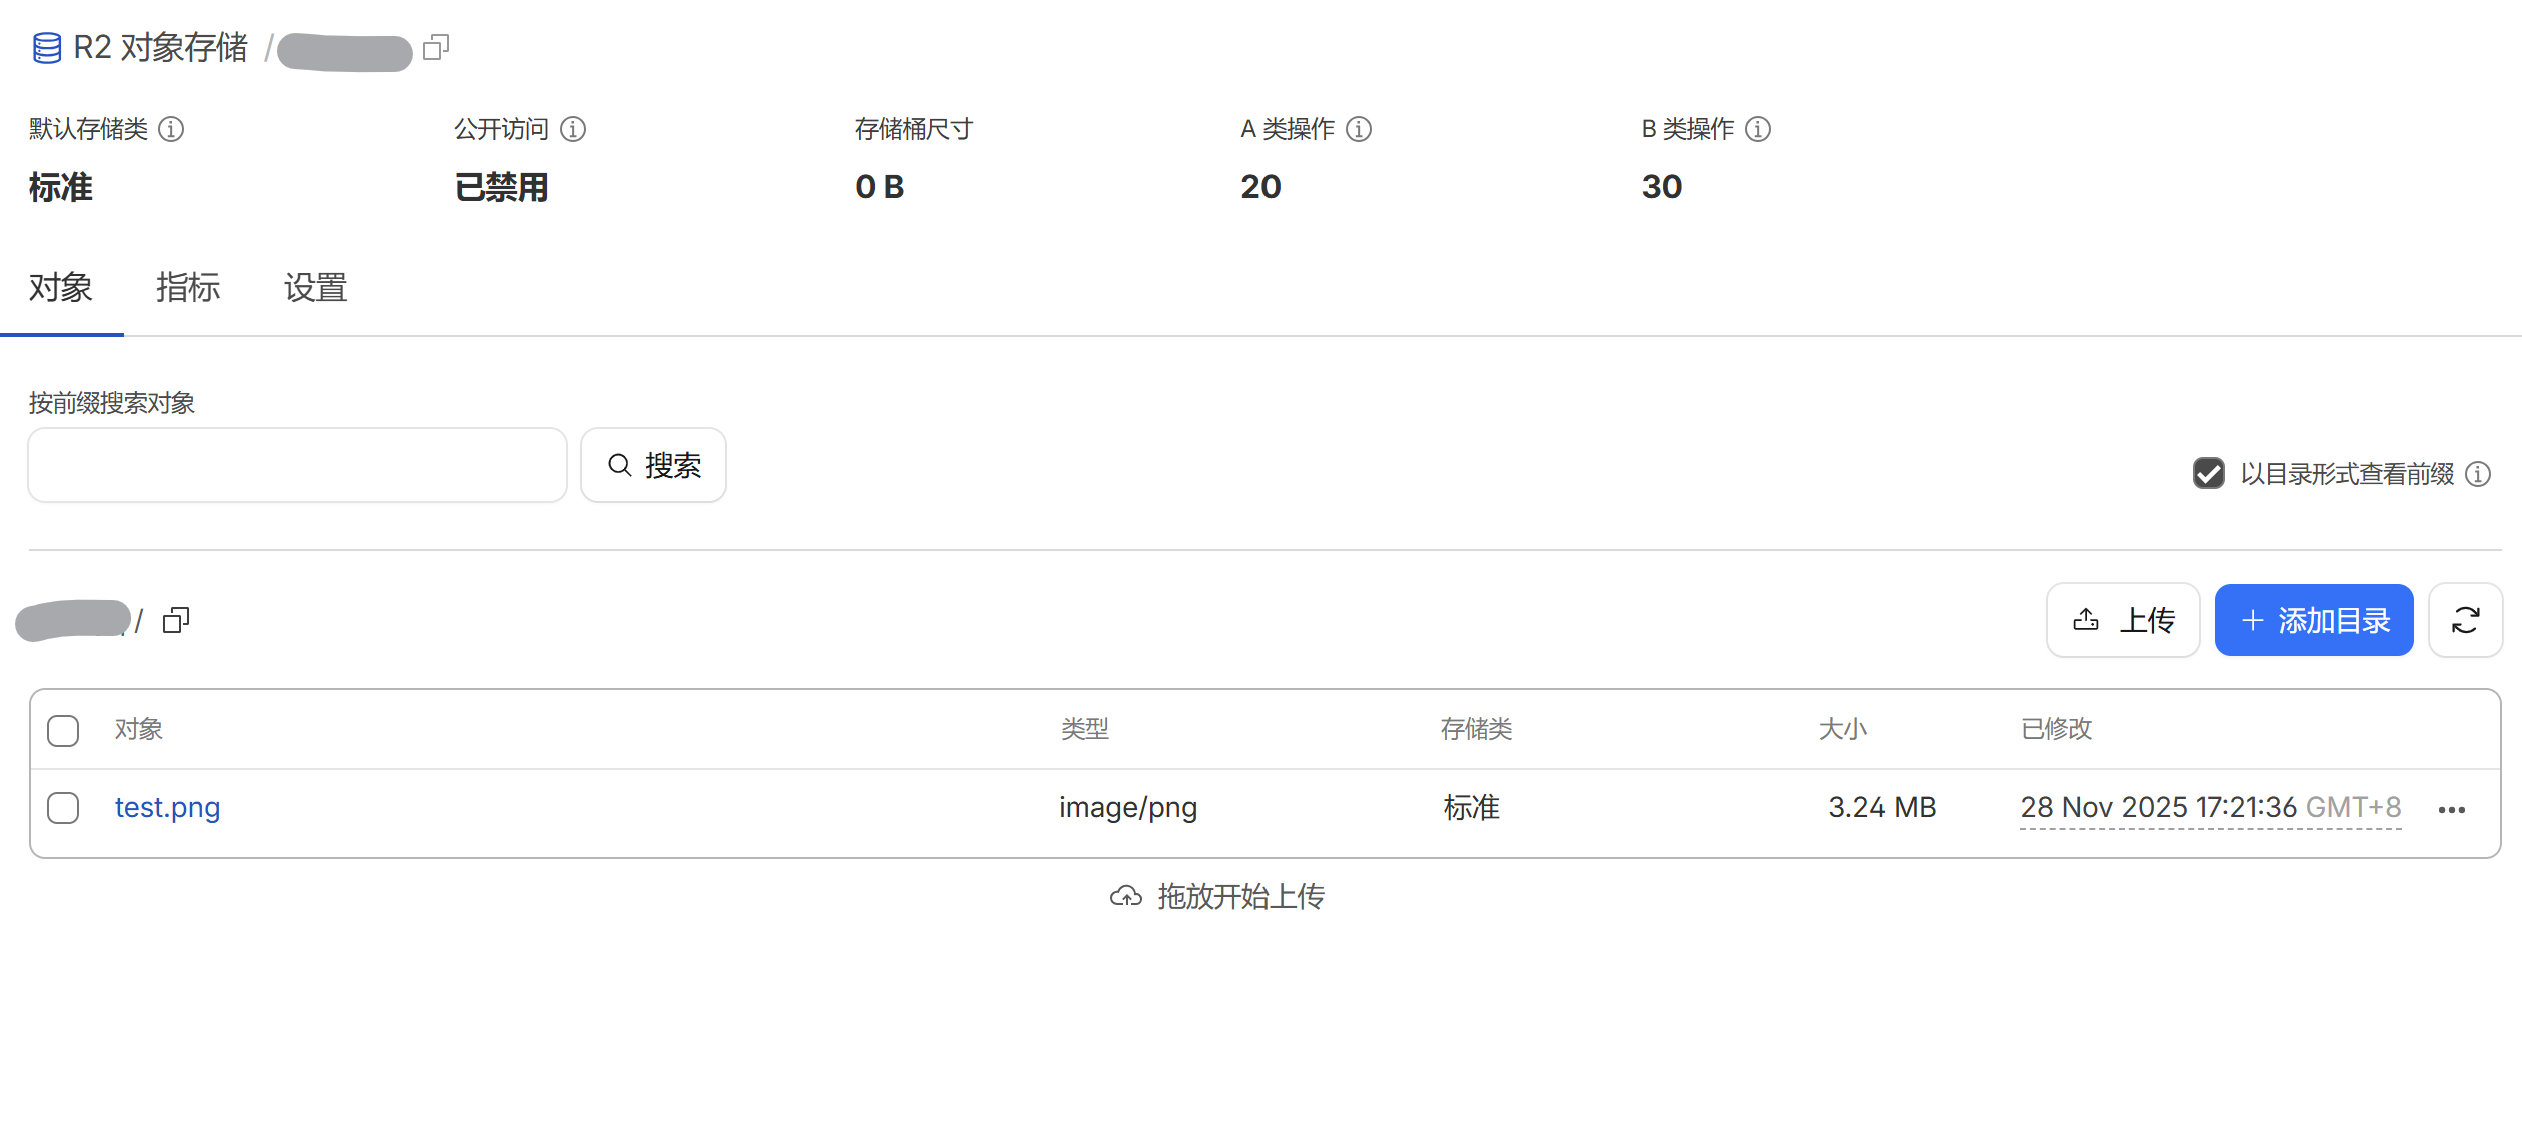Click the drag-and-drop upload cloud icon
Viewport: 2522px width, 1130px height.
pos(1126,896)
